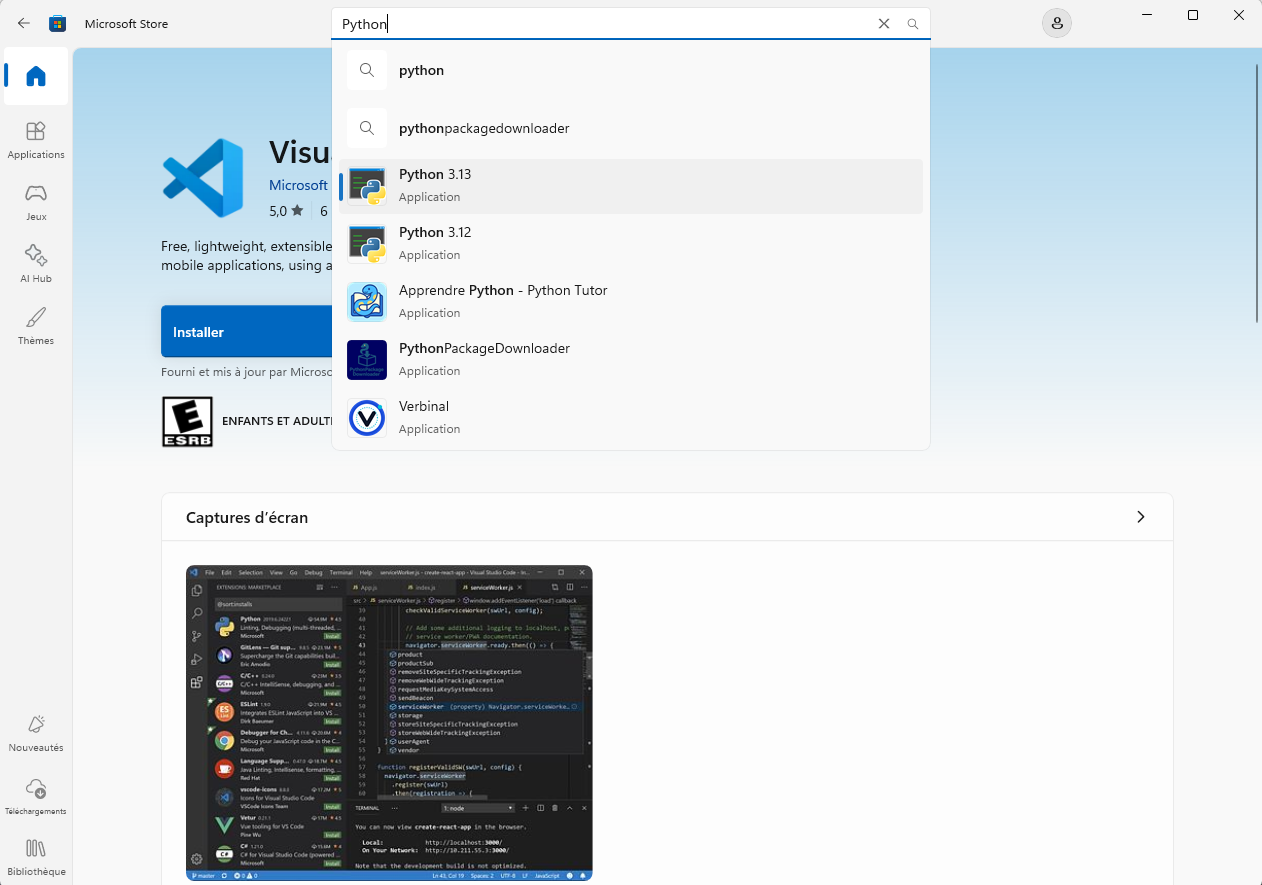Click the 5,0 star rating
The height and width of the screenshot is (885, 1262).
[286, 211]
